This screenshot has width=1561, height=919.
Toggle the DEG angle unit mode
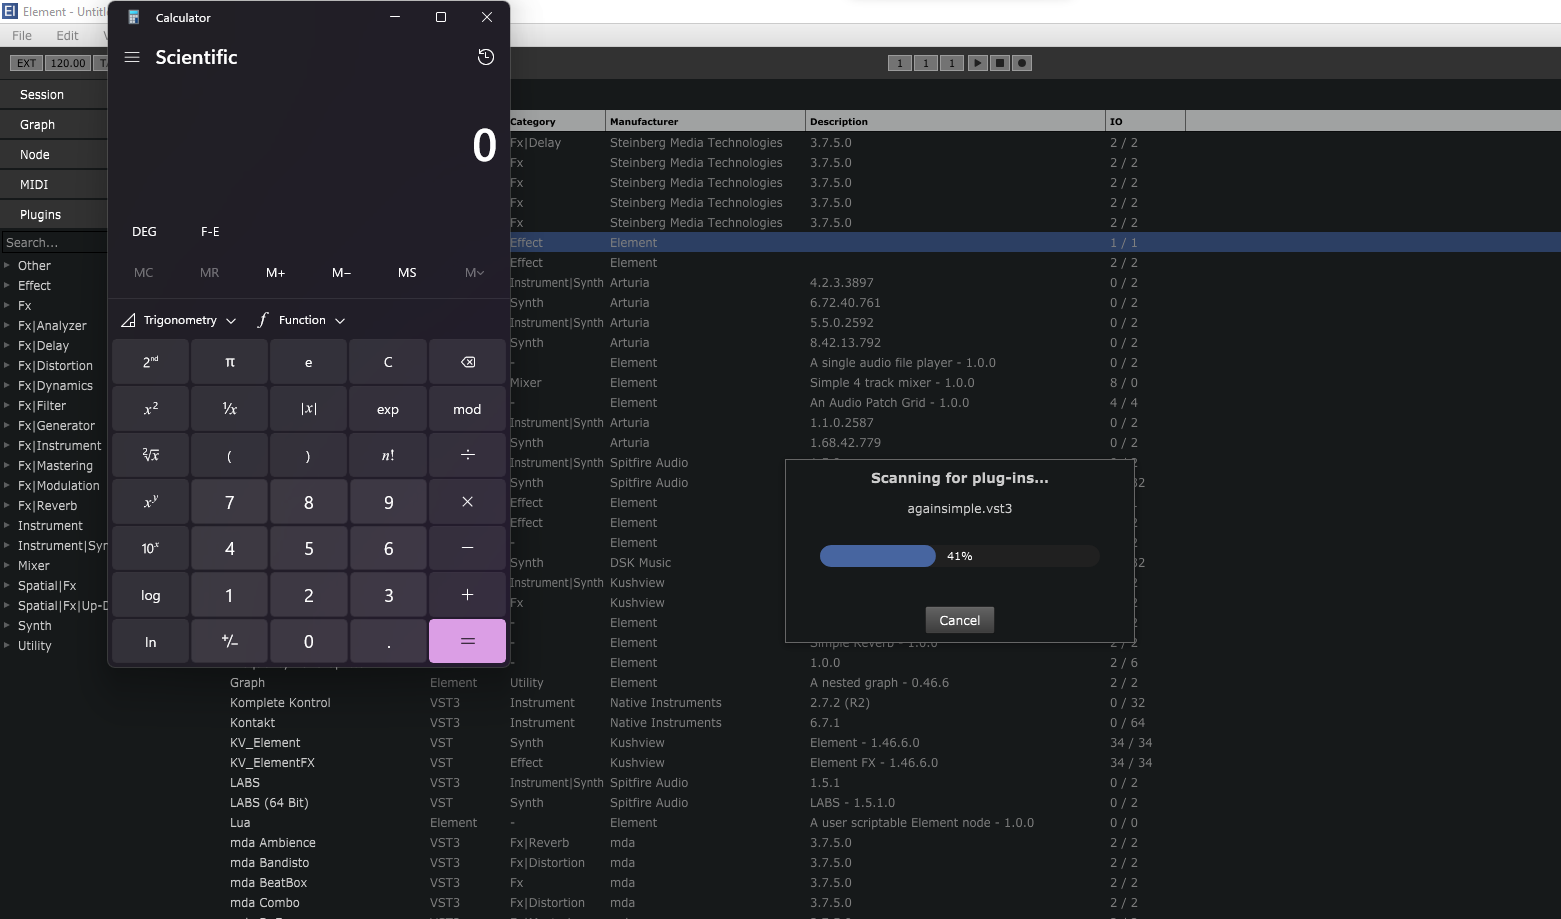(144, 231)
